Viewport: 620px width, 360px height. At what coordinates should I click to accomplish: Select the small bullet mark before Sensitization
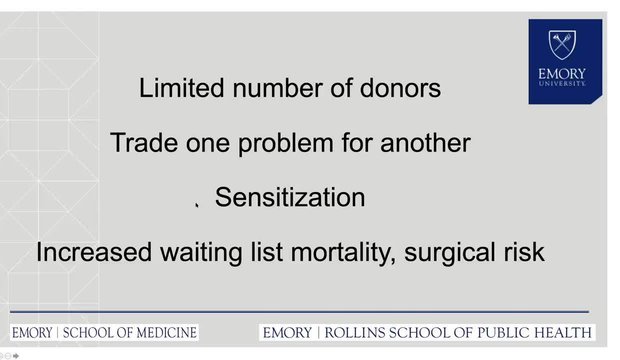tap(197, 205)
